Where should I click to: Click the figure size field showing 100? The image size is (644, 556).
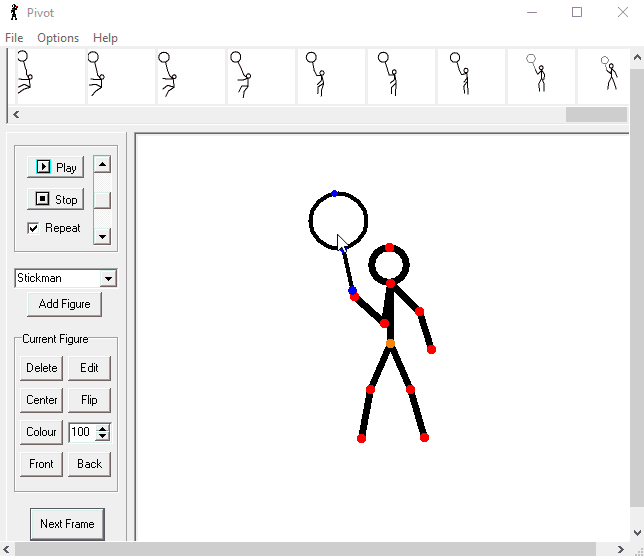[82, 432]
